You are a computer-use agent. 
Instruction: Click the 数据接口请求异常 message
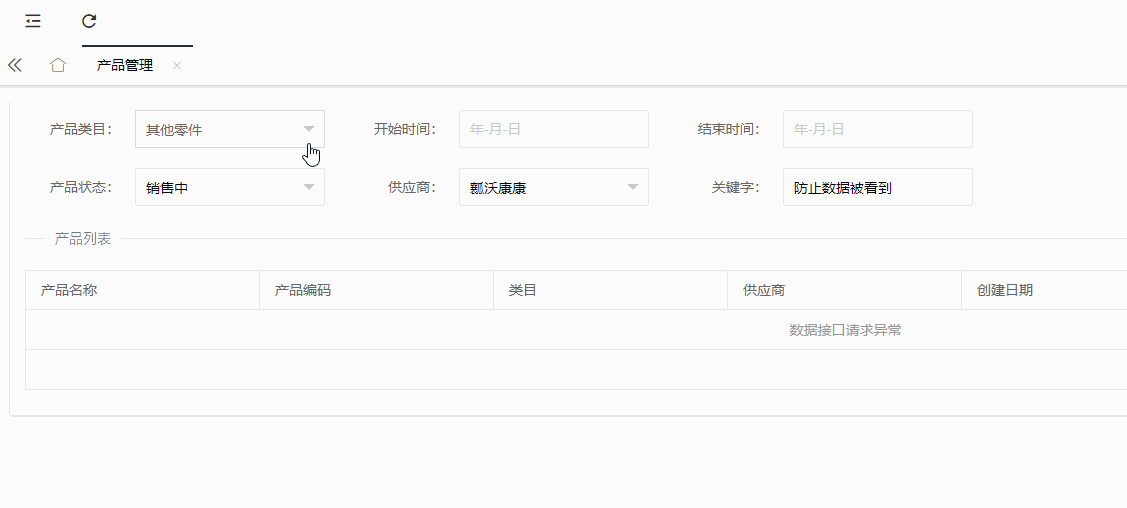[x=845, y=330]
